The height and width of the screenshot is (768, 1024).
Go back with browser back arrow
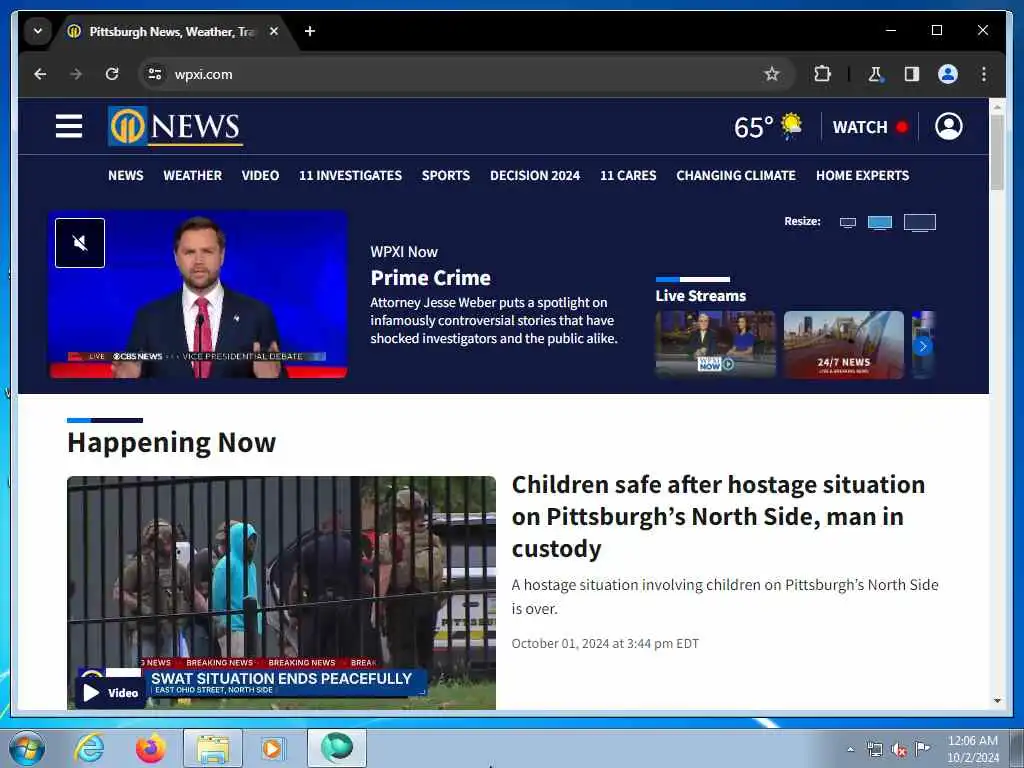tap(40, 74)
